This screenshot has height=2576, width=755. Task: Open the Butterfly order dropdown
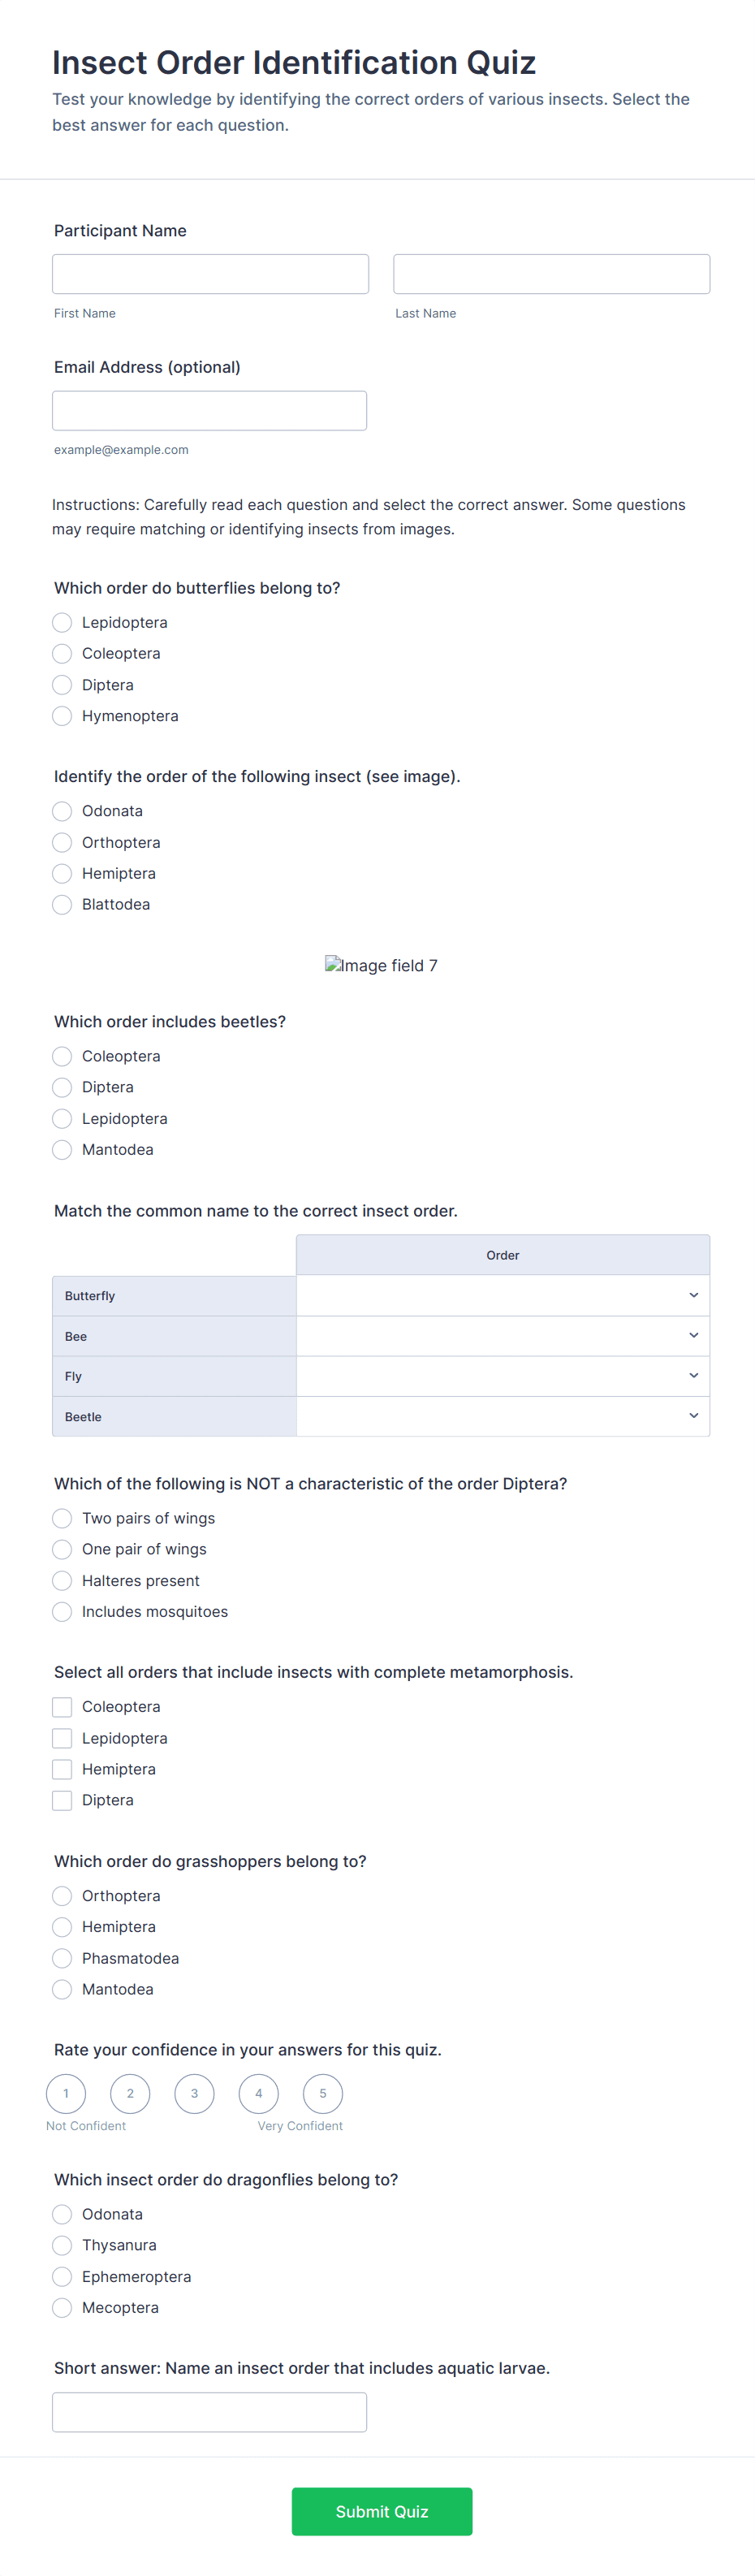pyautogui.click(x=502, y=1296)
